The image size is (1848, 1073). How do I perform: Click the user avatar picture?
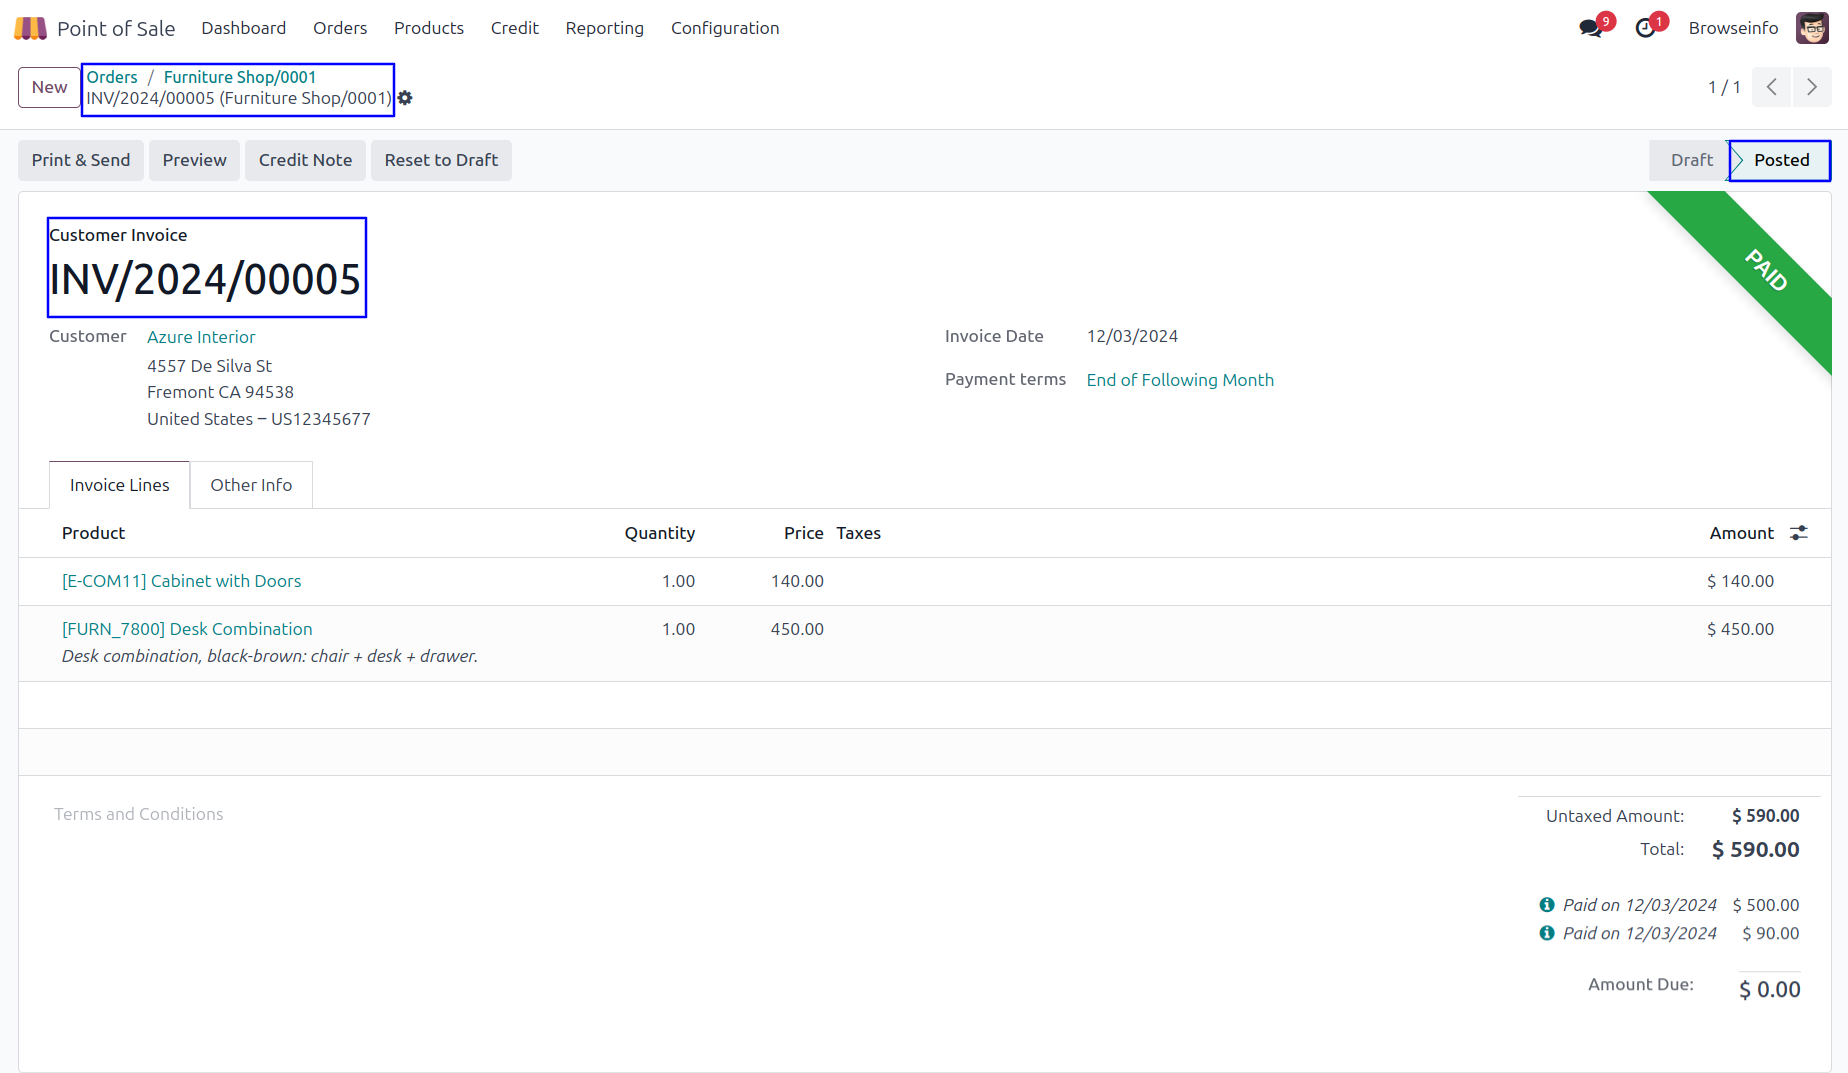(1811, 28)
